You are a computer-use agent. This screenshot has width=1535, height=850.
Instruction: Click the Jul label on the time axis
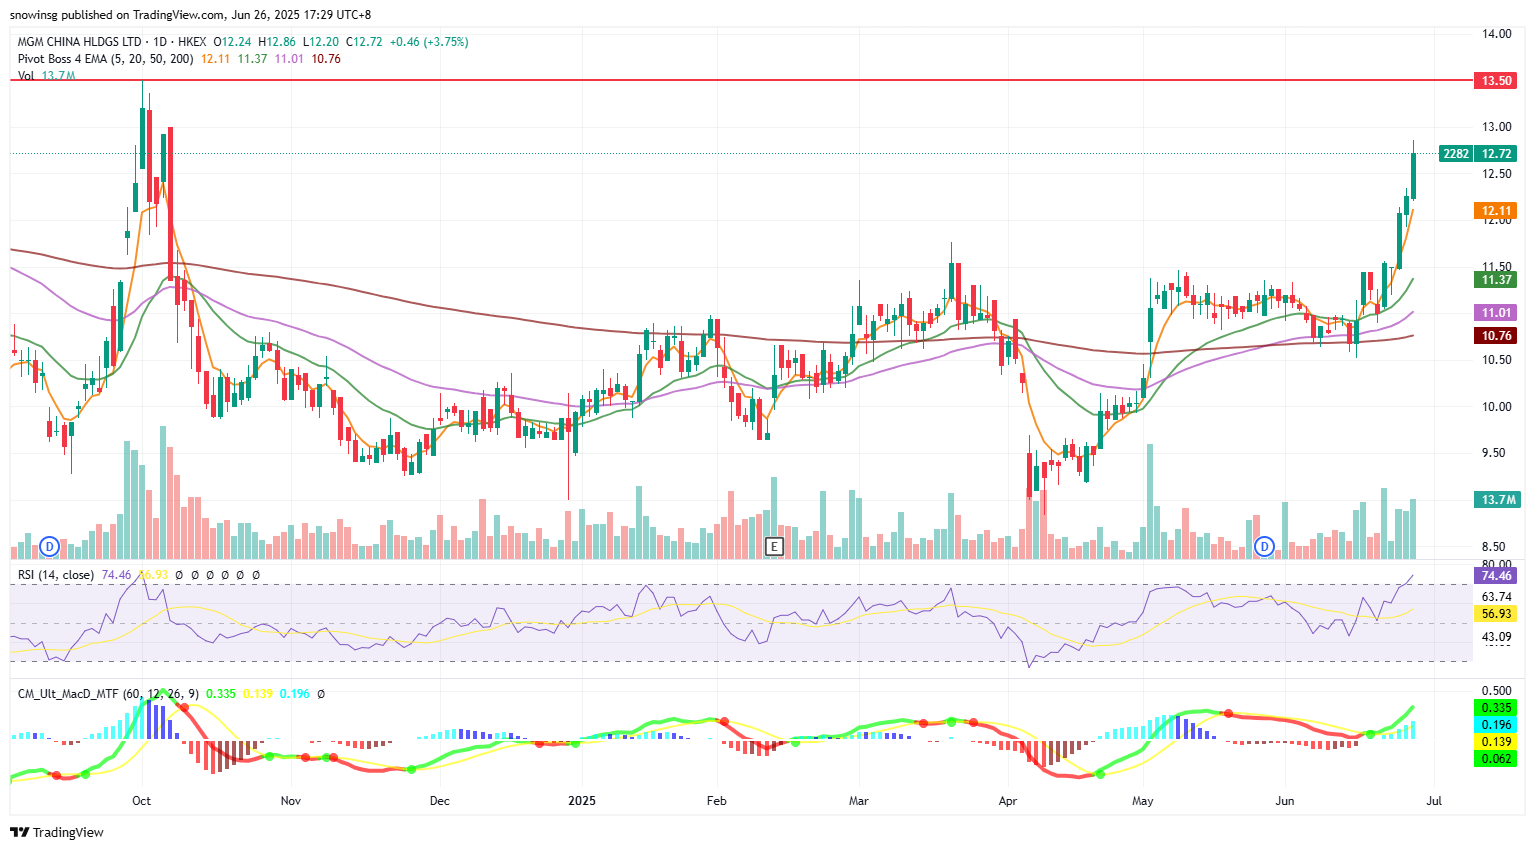pos(1433,800)
